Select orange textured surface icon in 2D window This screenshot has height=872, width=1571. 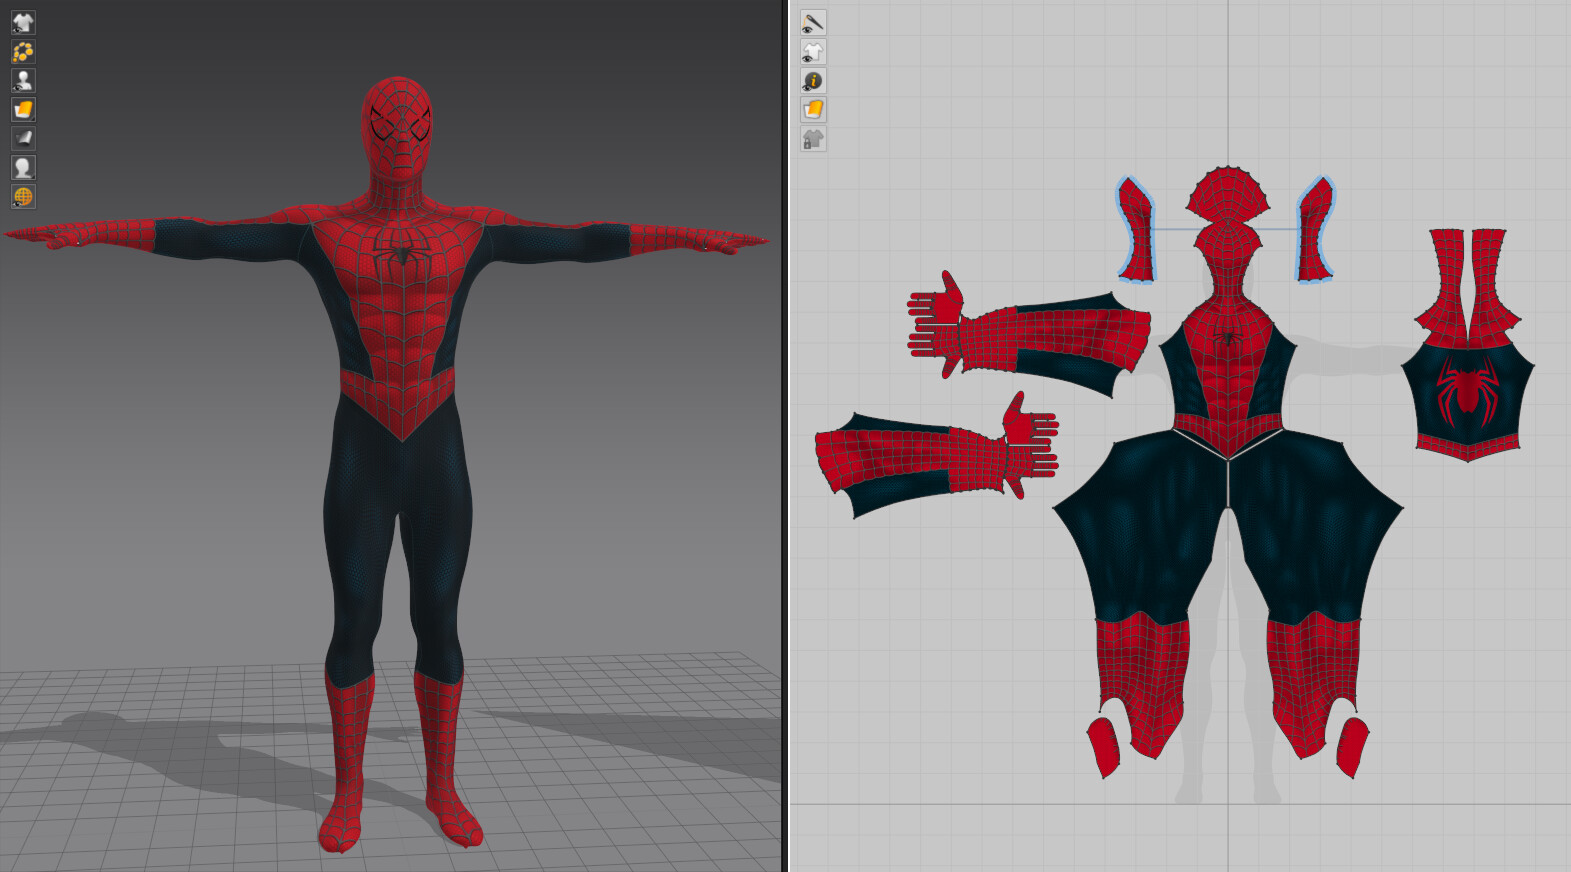coord(813,109)
